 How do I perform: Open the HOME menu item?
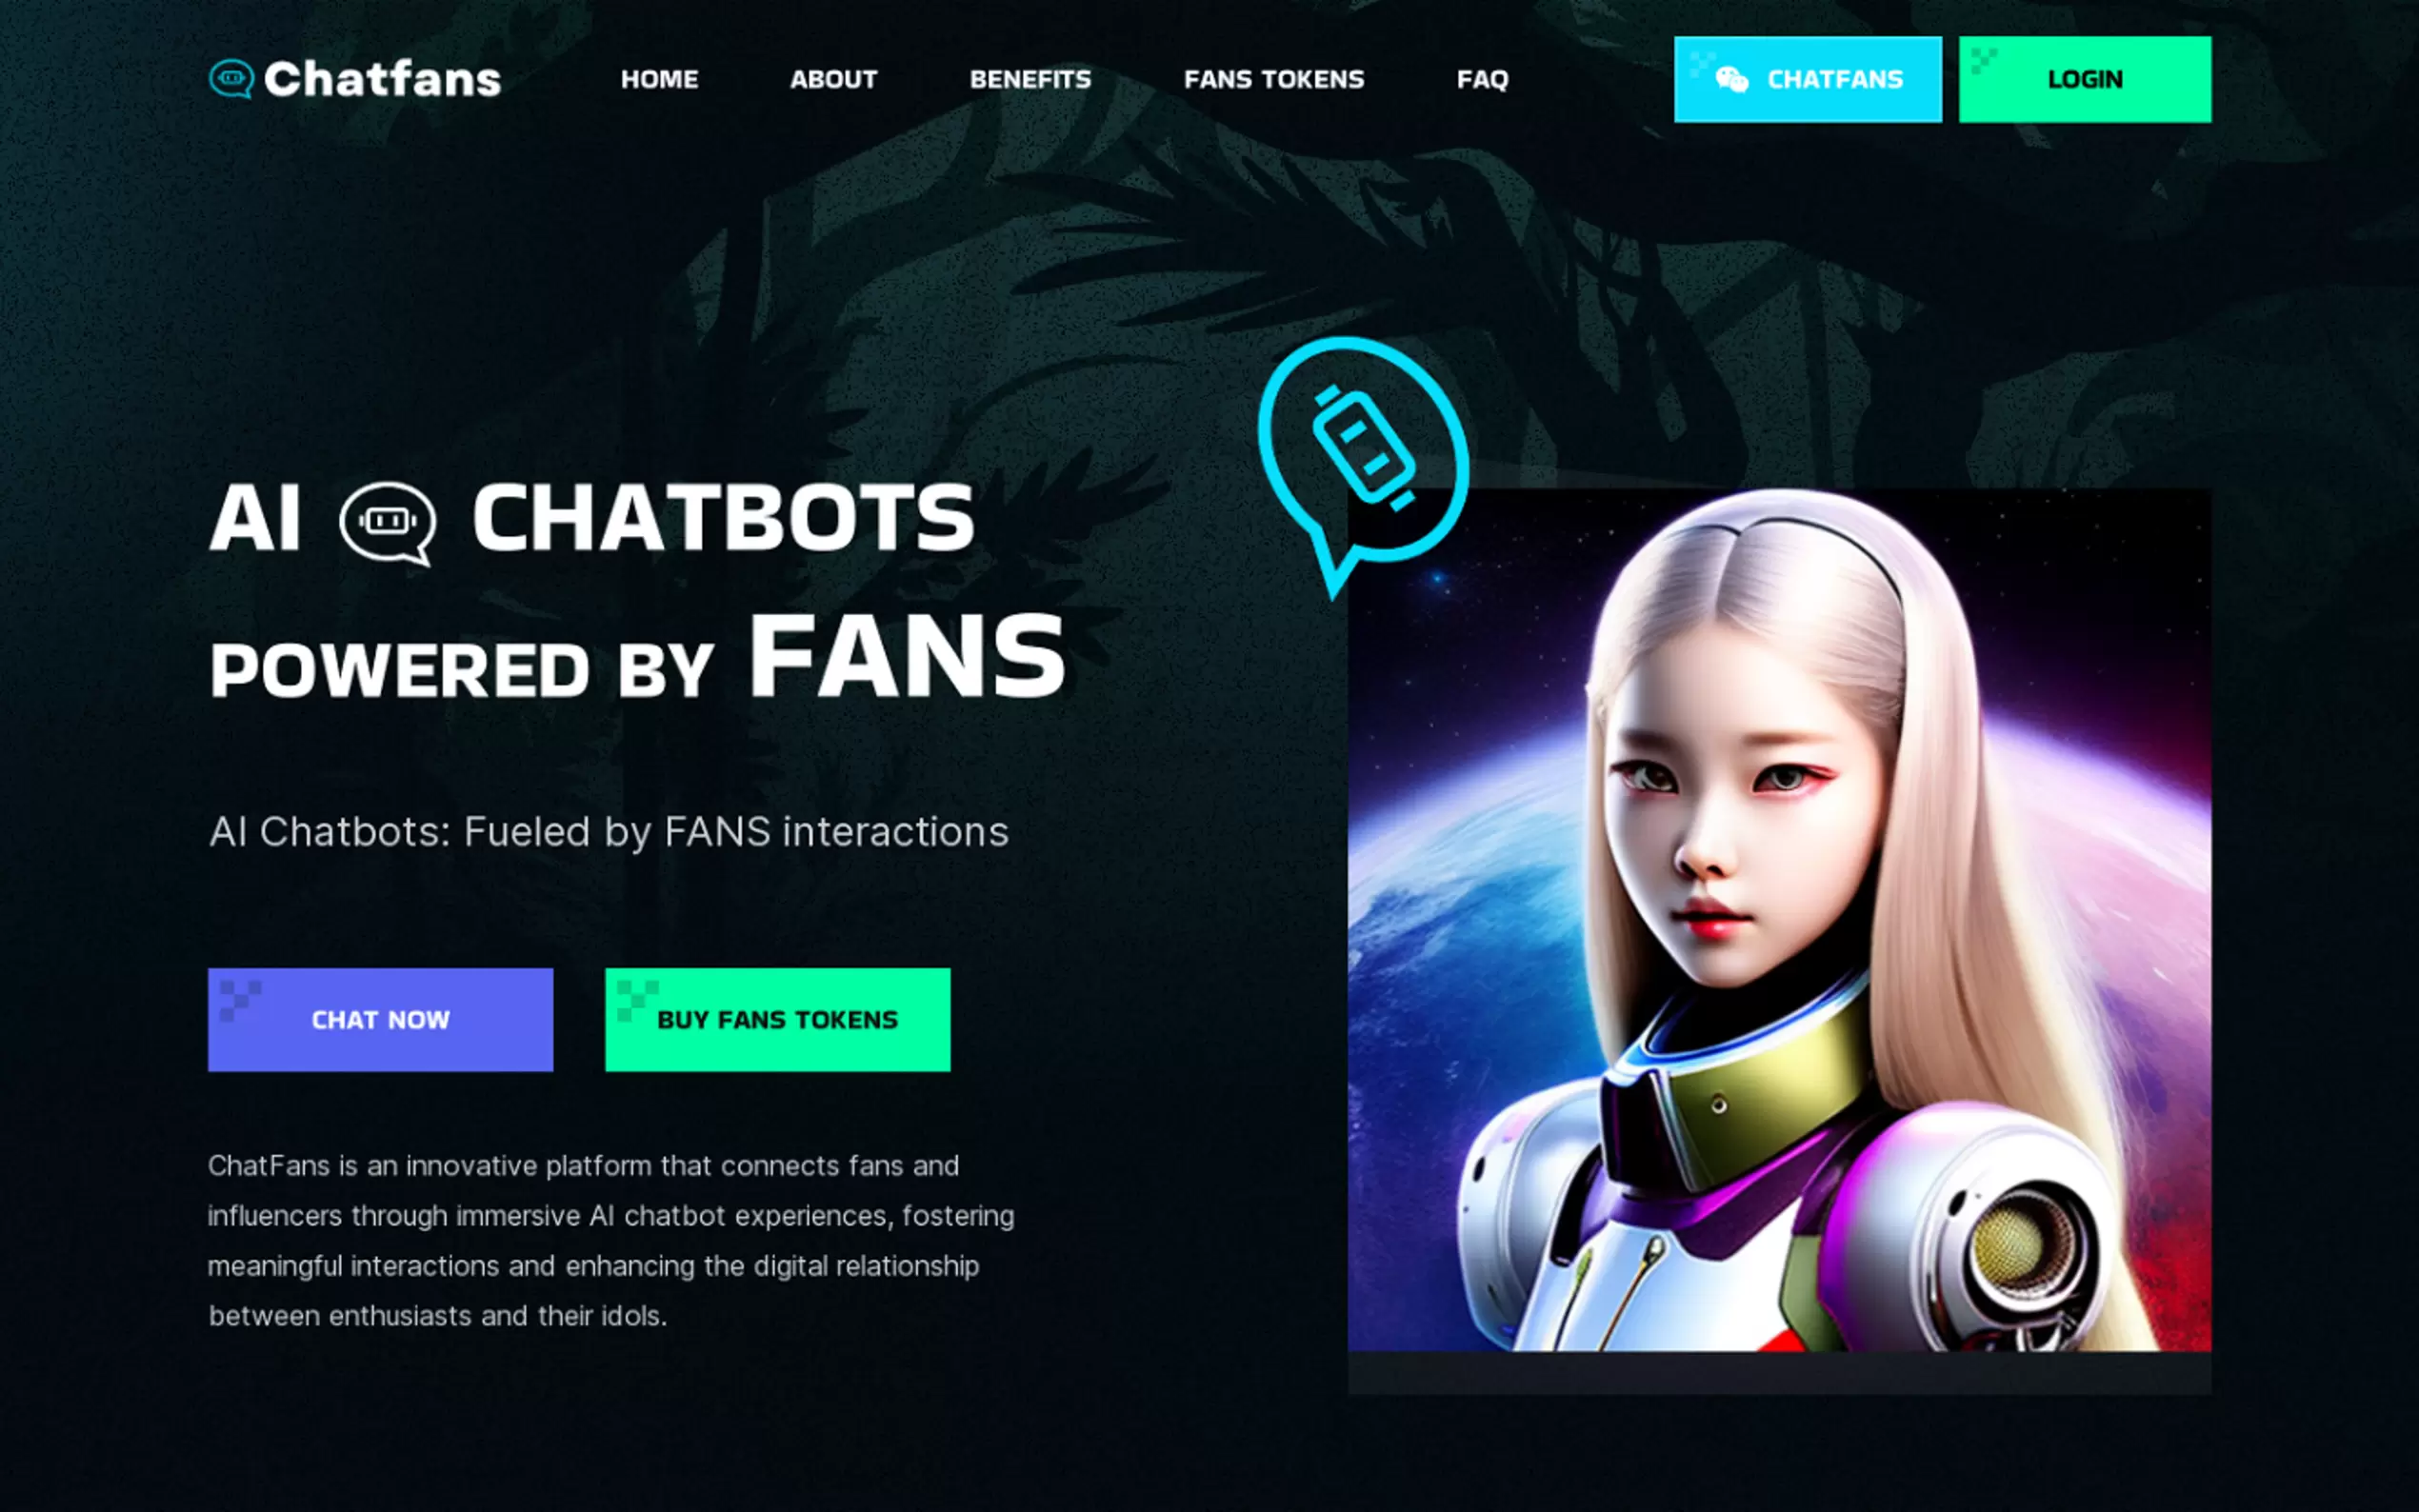(659, 80)
